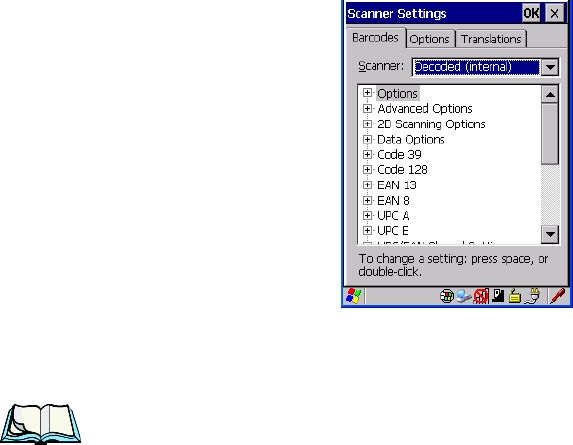This screenshot has width=573, height=445.
Task: Expand the Options tree node
Action: tap(368, 93)
